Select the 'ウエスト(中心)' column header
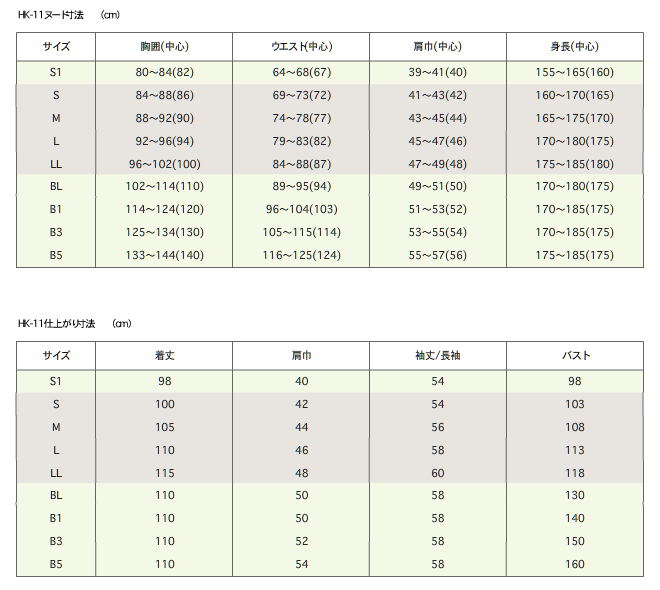Screen dimensions: 660x590 pos(302,46)
